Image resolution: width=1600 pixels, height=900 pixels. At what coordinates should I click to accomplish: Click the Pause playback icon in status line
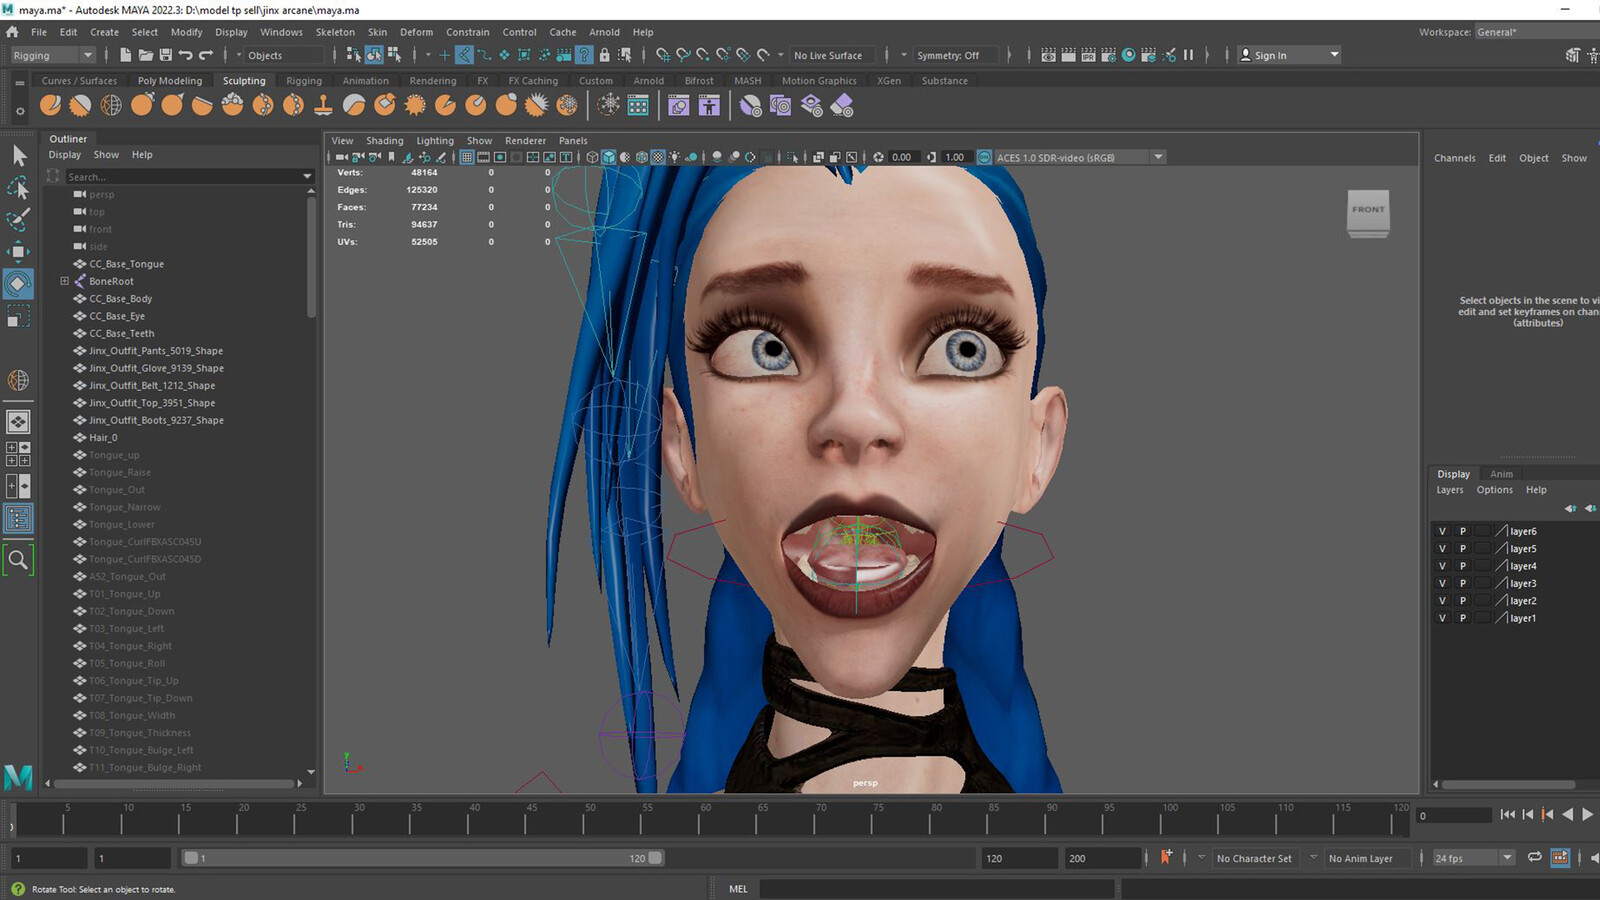click(x=1188, y=55)
